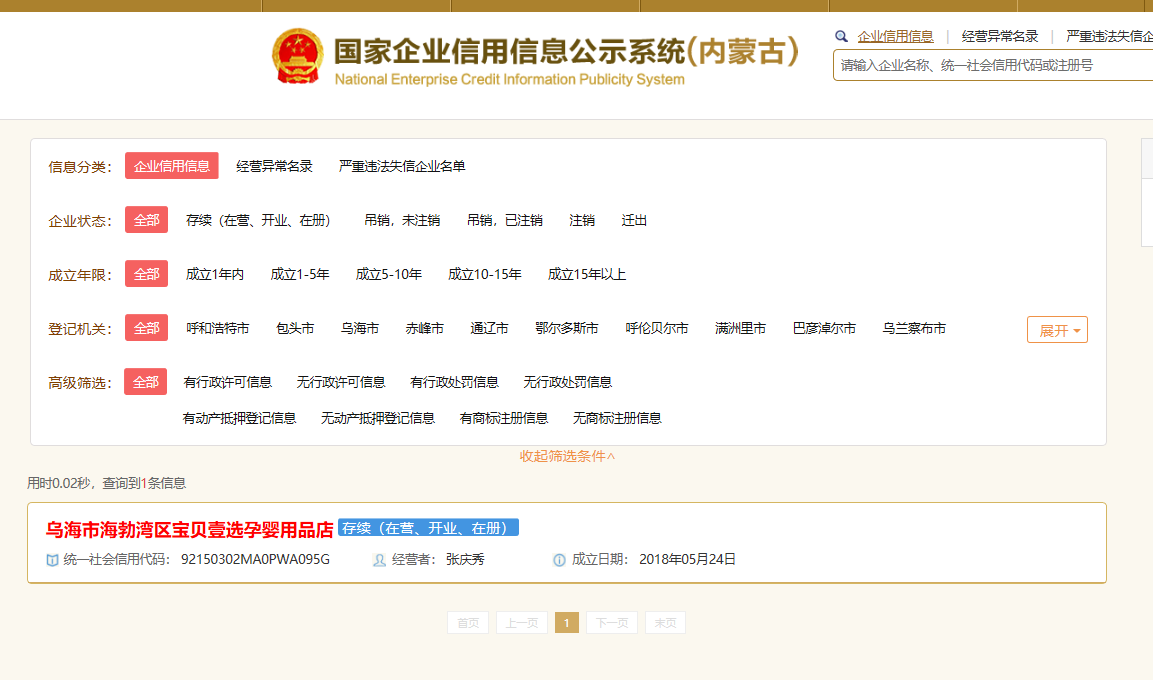Focus the enterprise name search field
Viewport: 1153px width, 680px height.
993,65
